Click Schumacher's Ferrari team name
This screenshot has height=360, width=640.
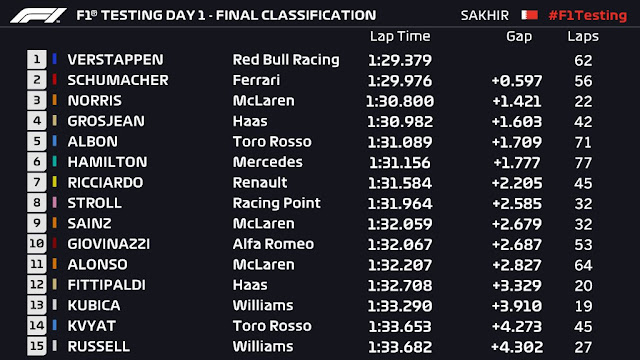click(x=256, y=80)
